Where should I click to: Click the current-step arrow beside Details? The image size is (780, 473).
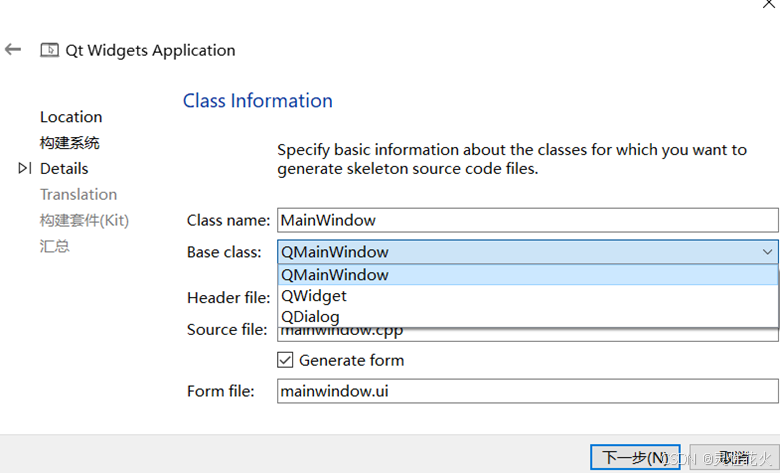click(25, 168)
